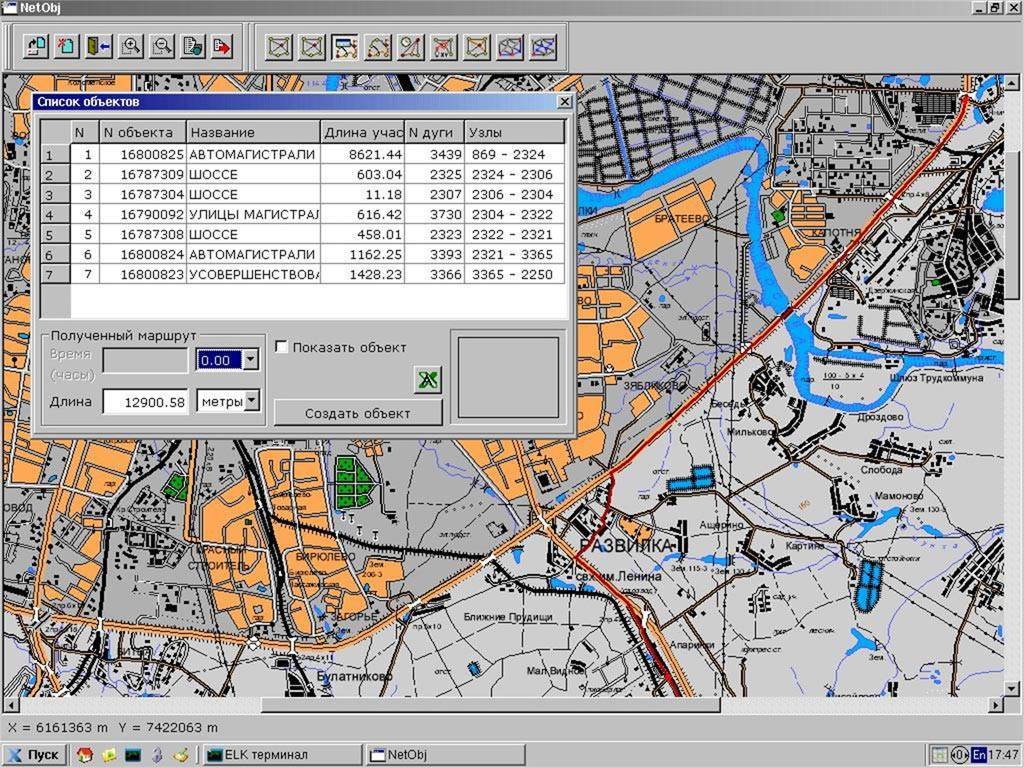
Task: Click section length 11.18 cell
Action: (x=362, y=194)
